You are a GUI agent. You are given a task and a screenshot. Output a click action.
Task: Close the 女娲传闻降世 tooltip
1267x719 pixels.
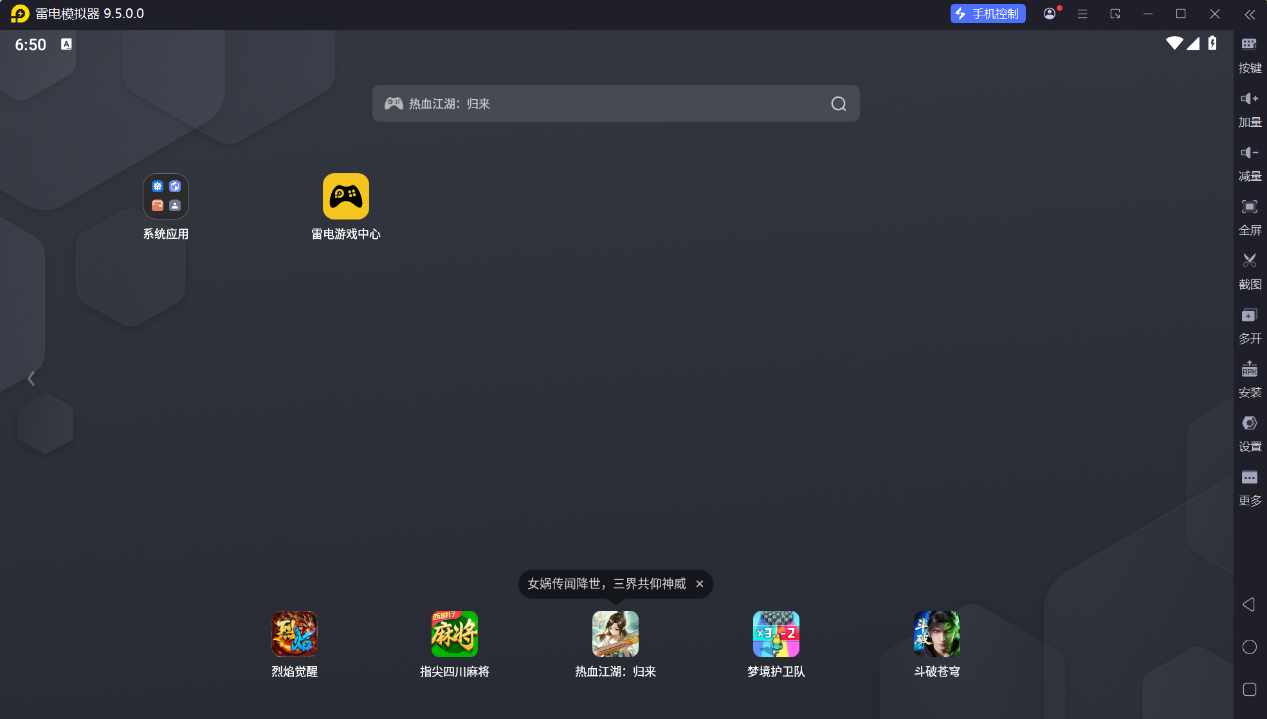700,584
